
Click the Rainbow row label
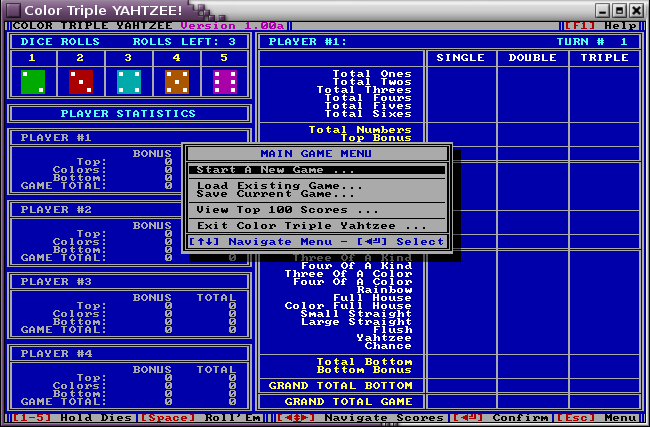point(384,290)
